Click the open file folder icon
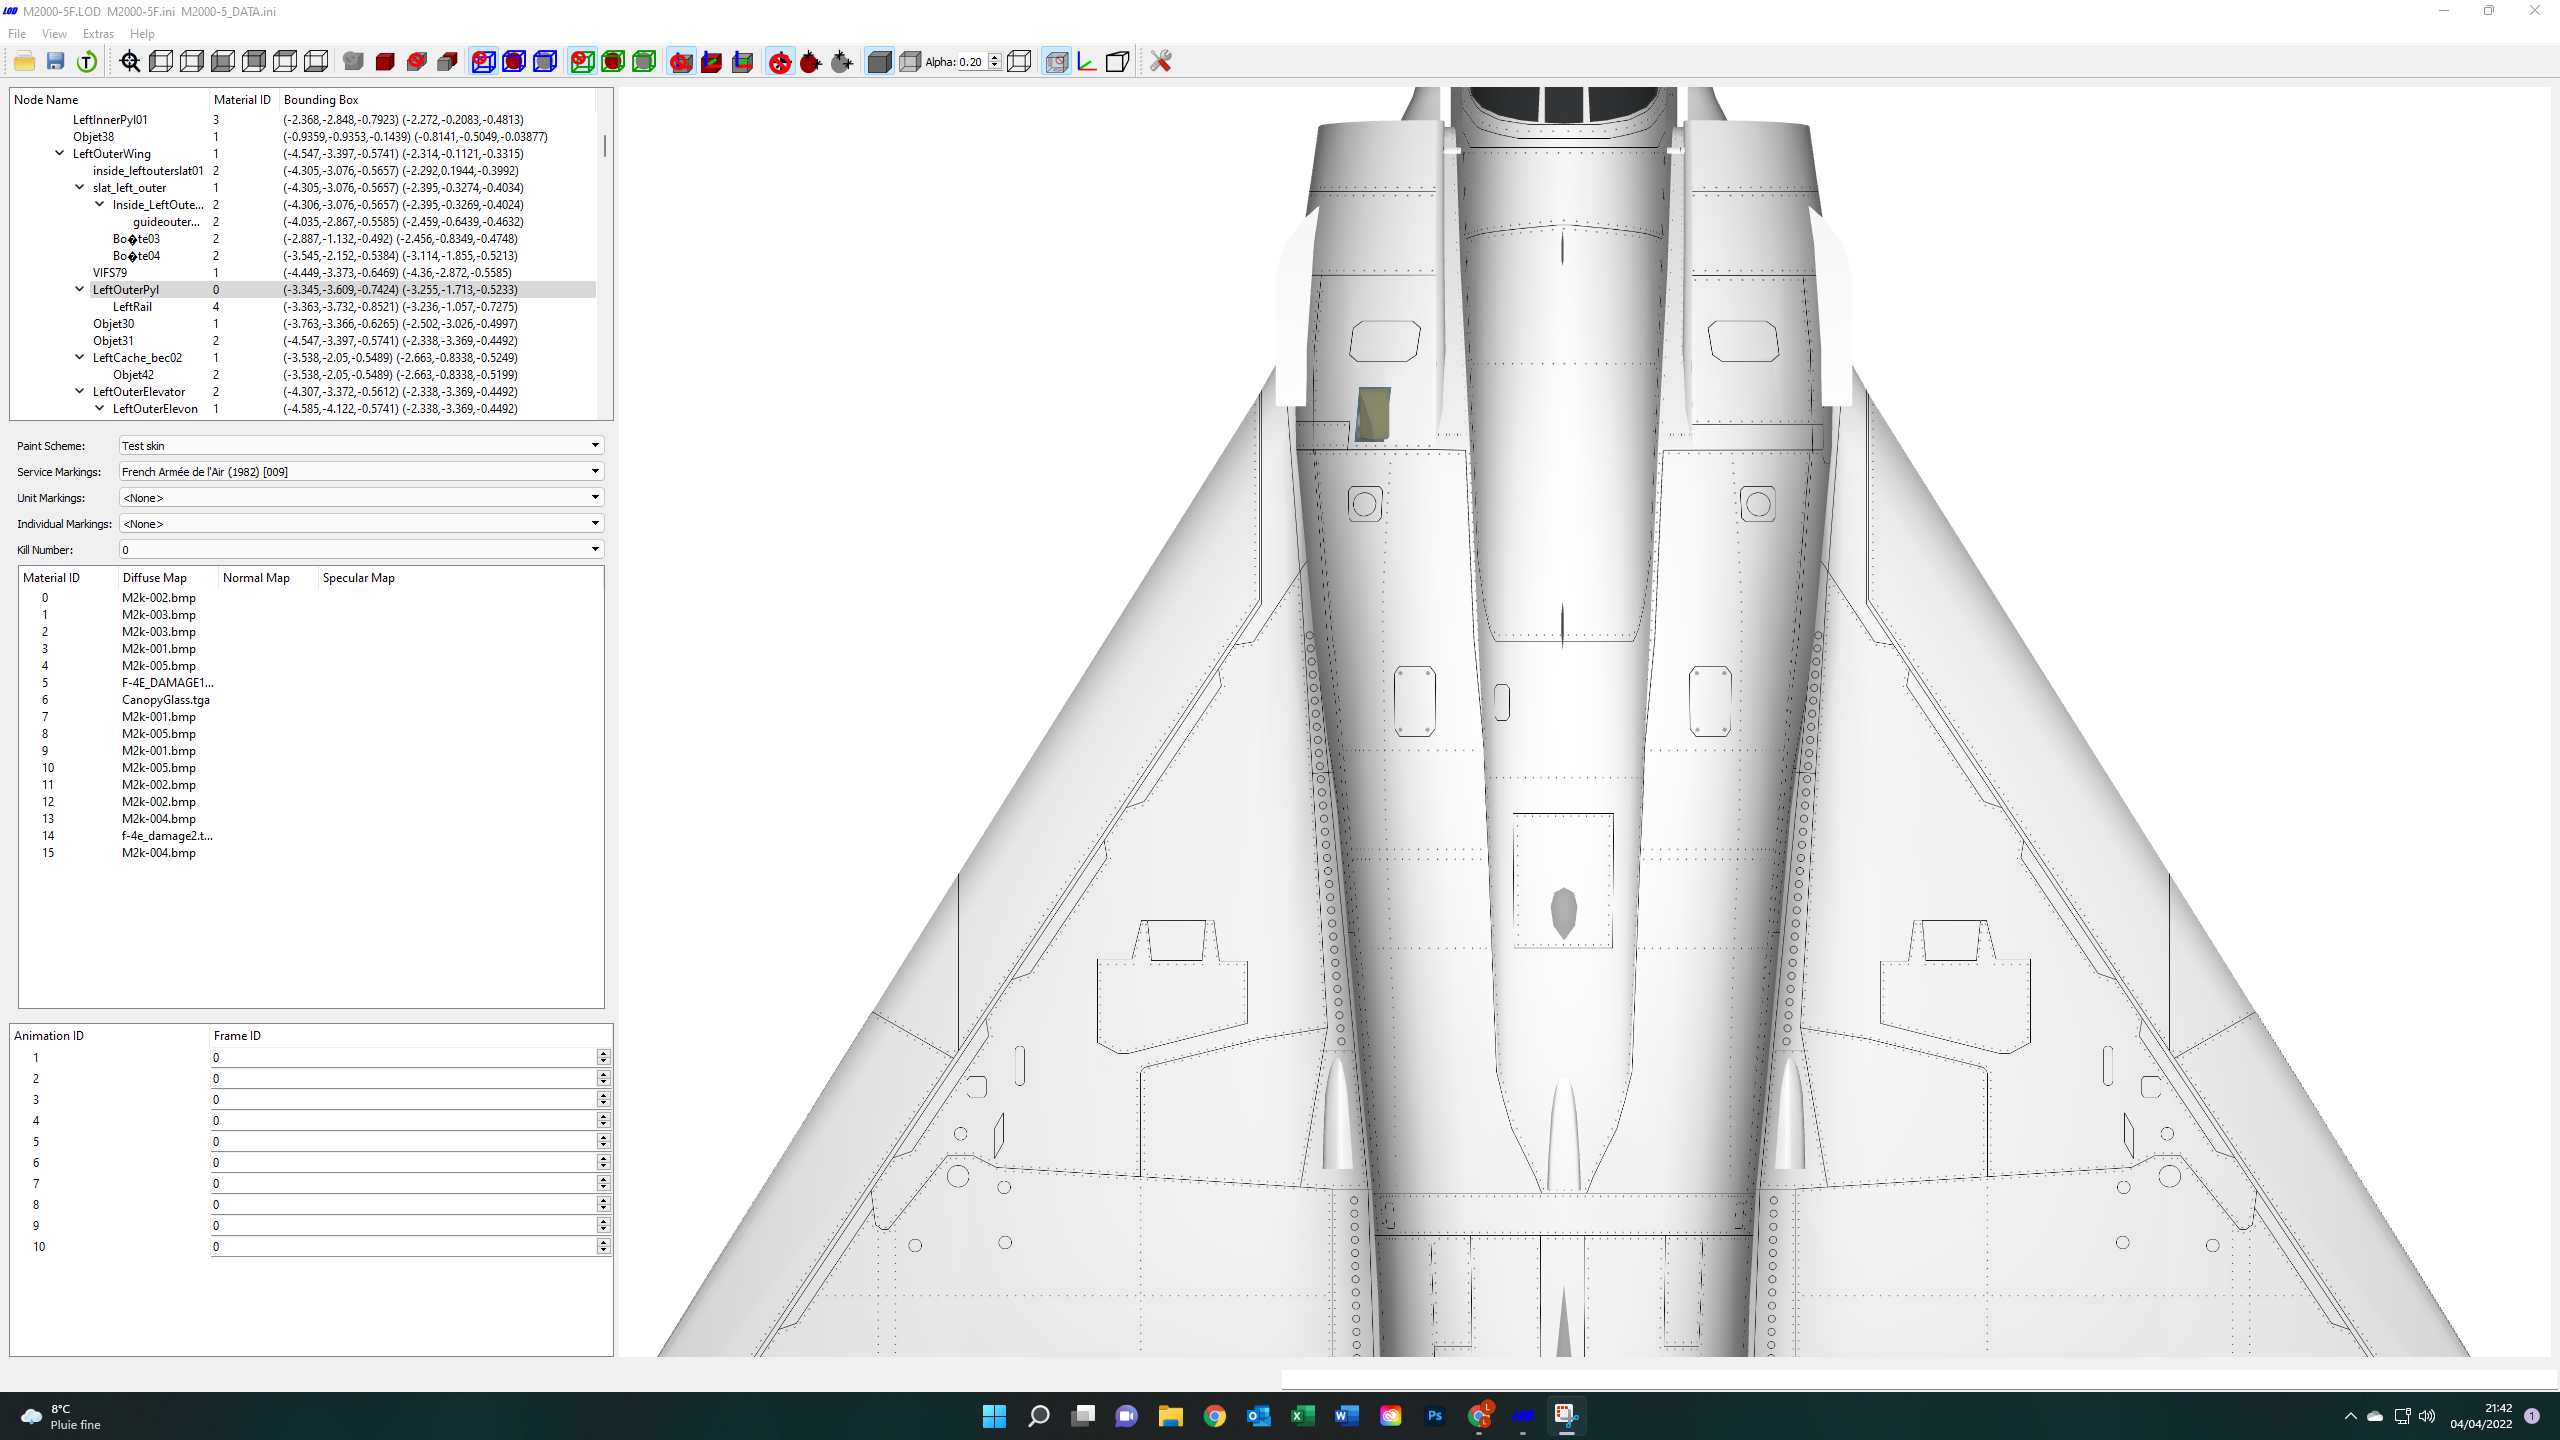The image size is (2560, 1440). 25,62
